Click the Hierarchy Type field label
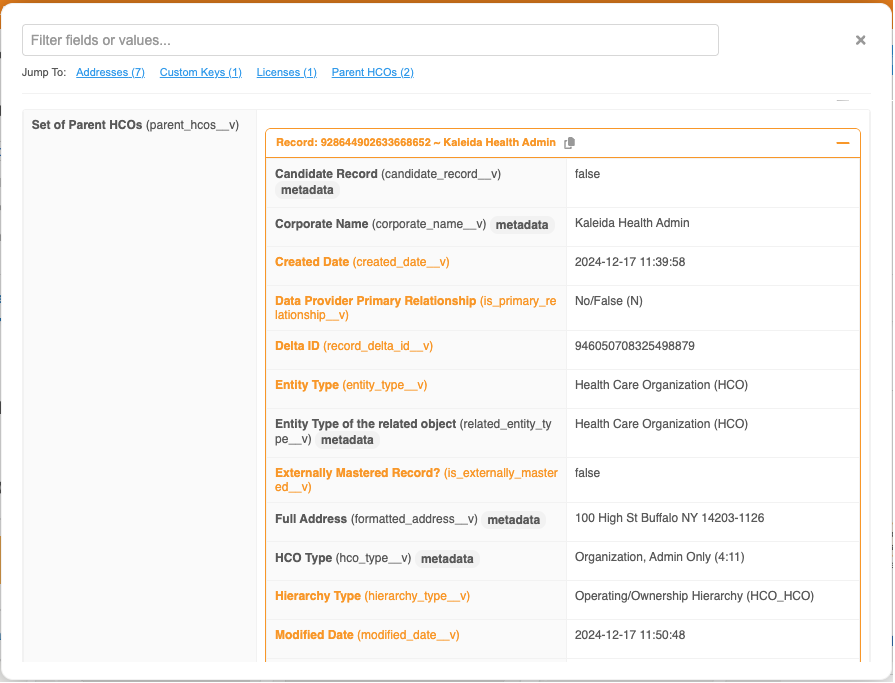Image resolution: width=895 pixels, height=683 pixels. (x=372, y=596)
